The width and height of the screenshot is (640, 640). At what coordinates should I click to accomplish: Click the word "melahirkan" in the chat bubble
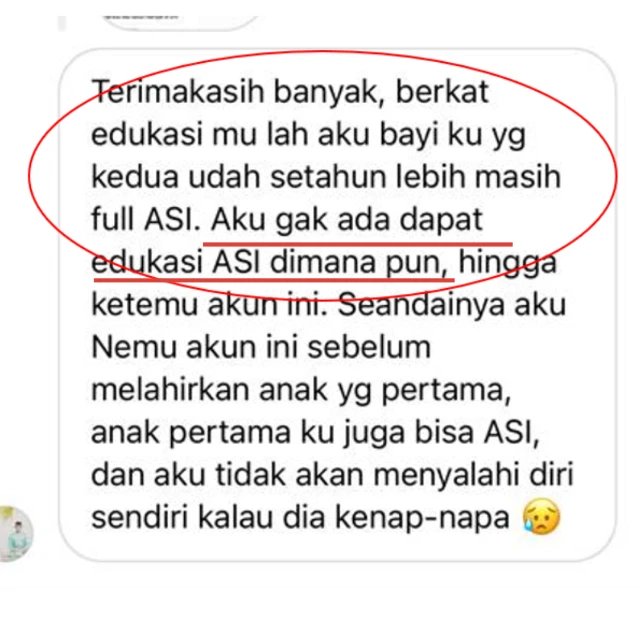coord(170,390)
